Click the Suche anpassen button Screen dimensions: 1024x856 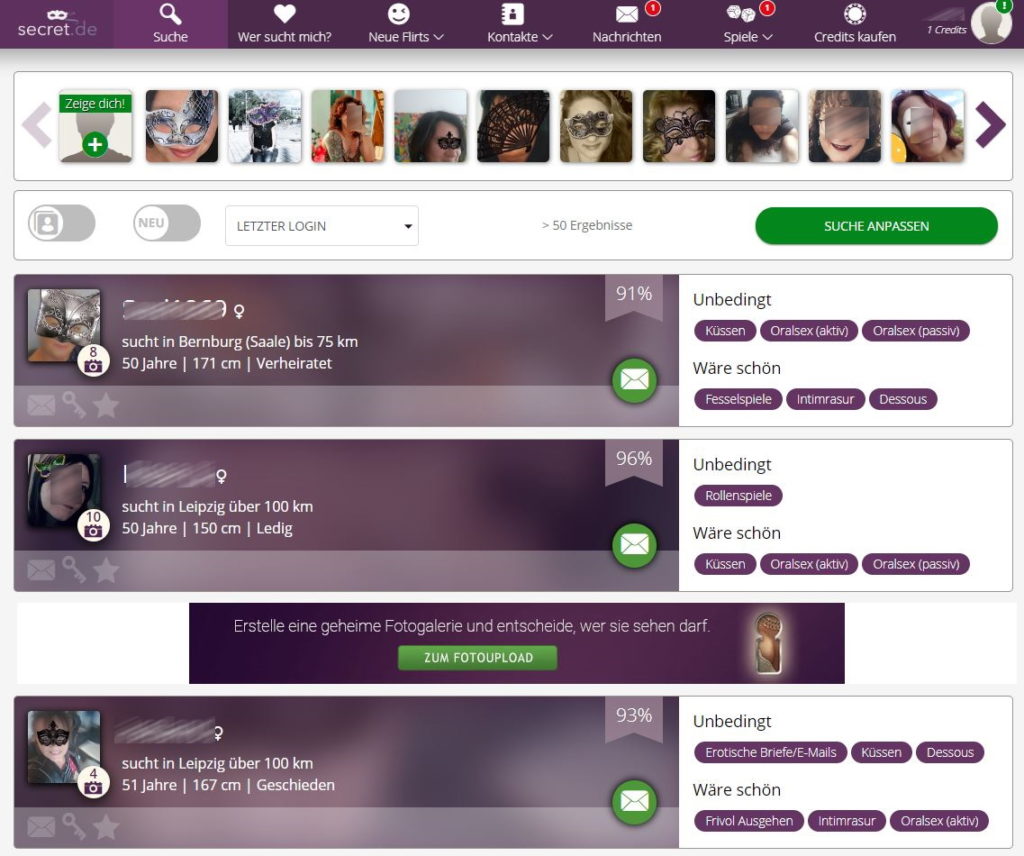coord(876,226)
